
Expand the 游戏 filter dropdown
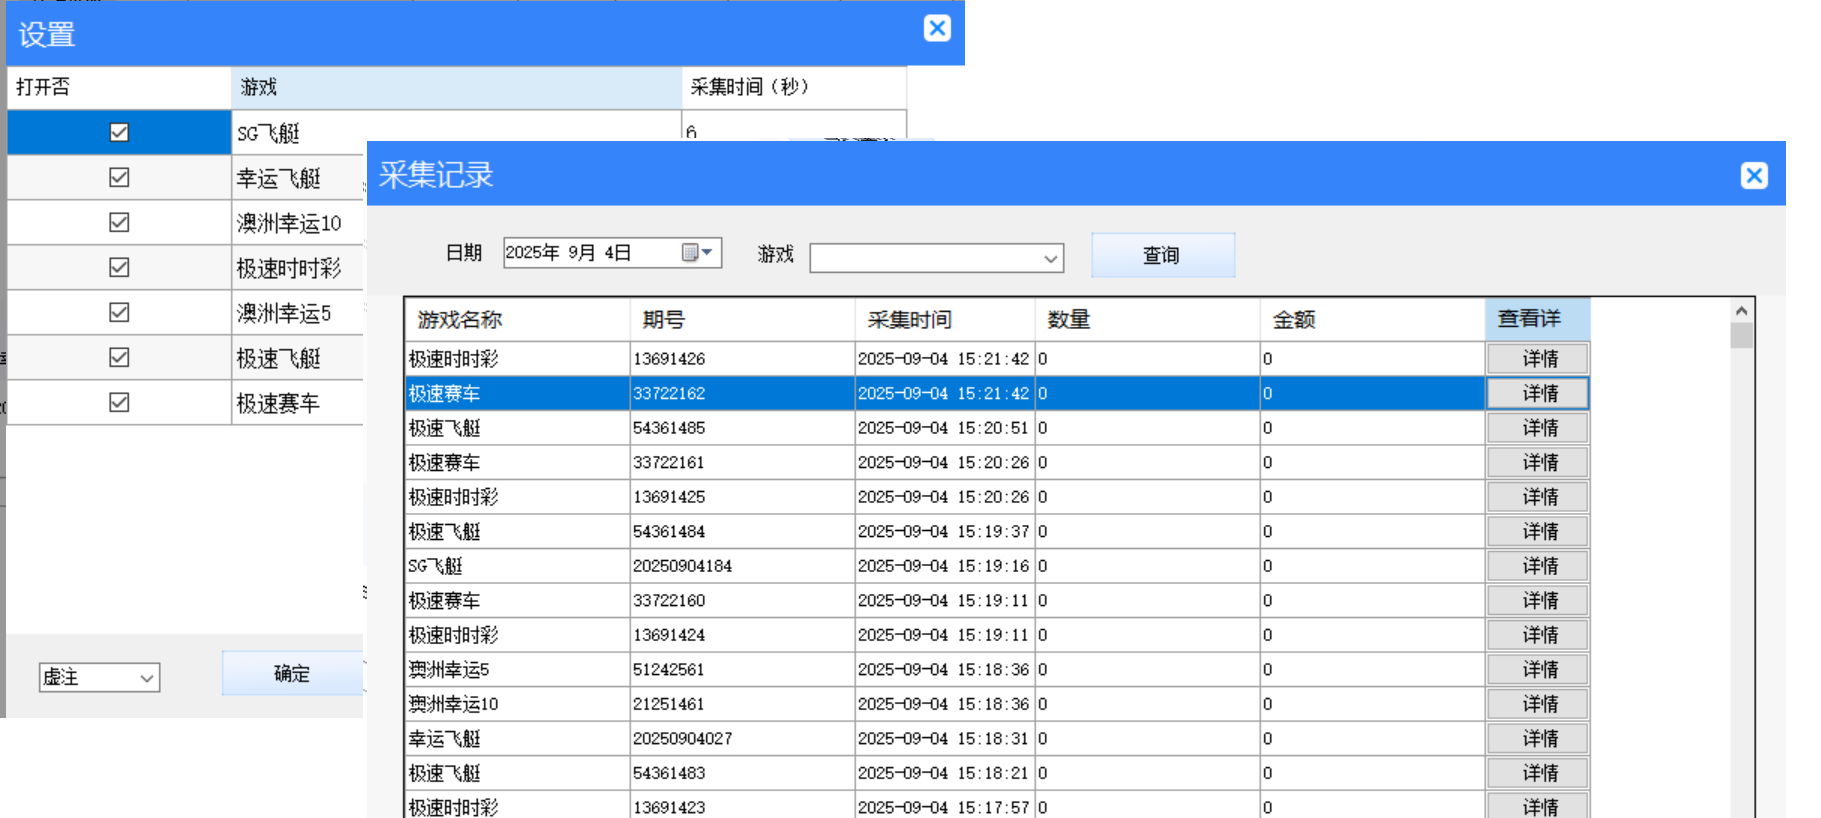[1049, 259]
